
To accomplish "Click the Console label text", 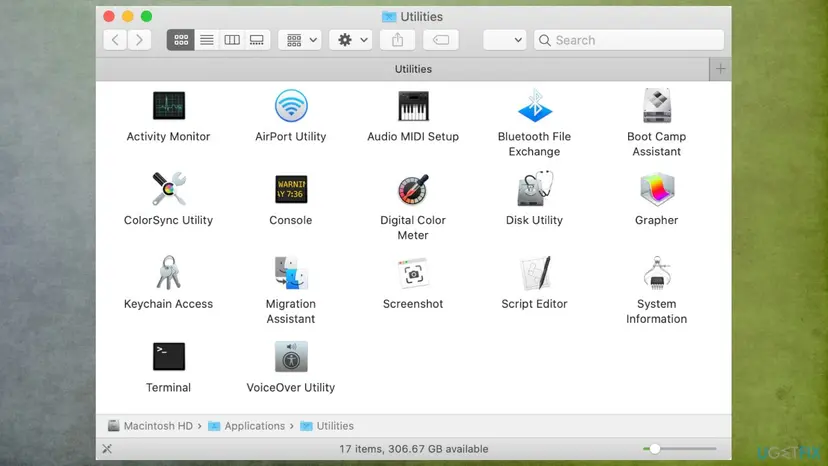I will 291,220.
